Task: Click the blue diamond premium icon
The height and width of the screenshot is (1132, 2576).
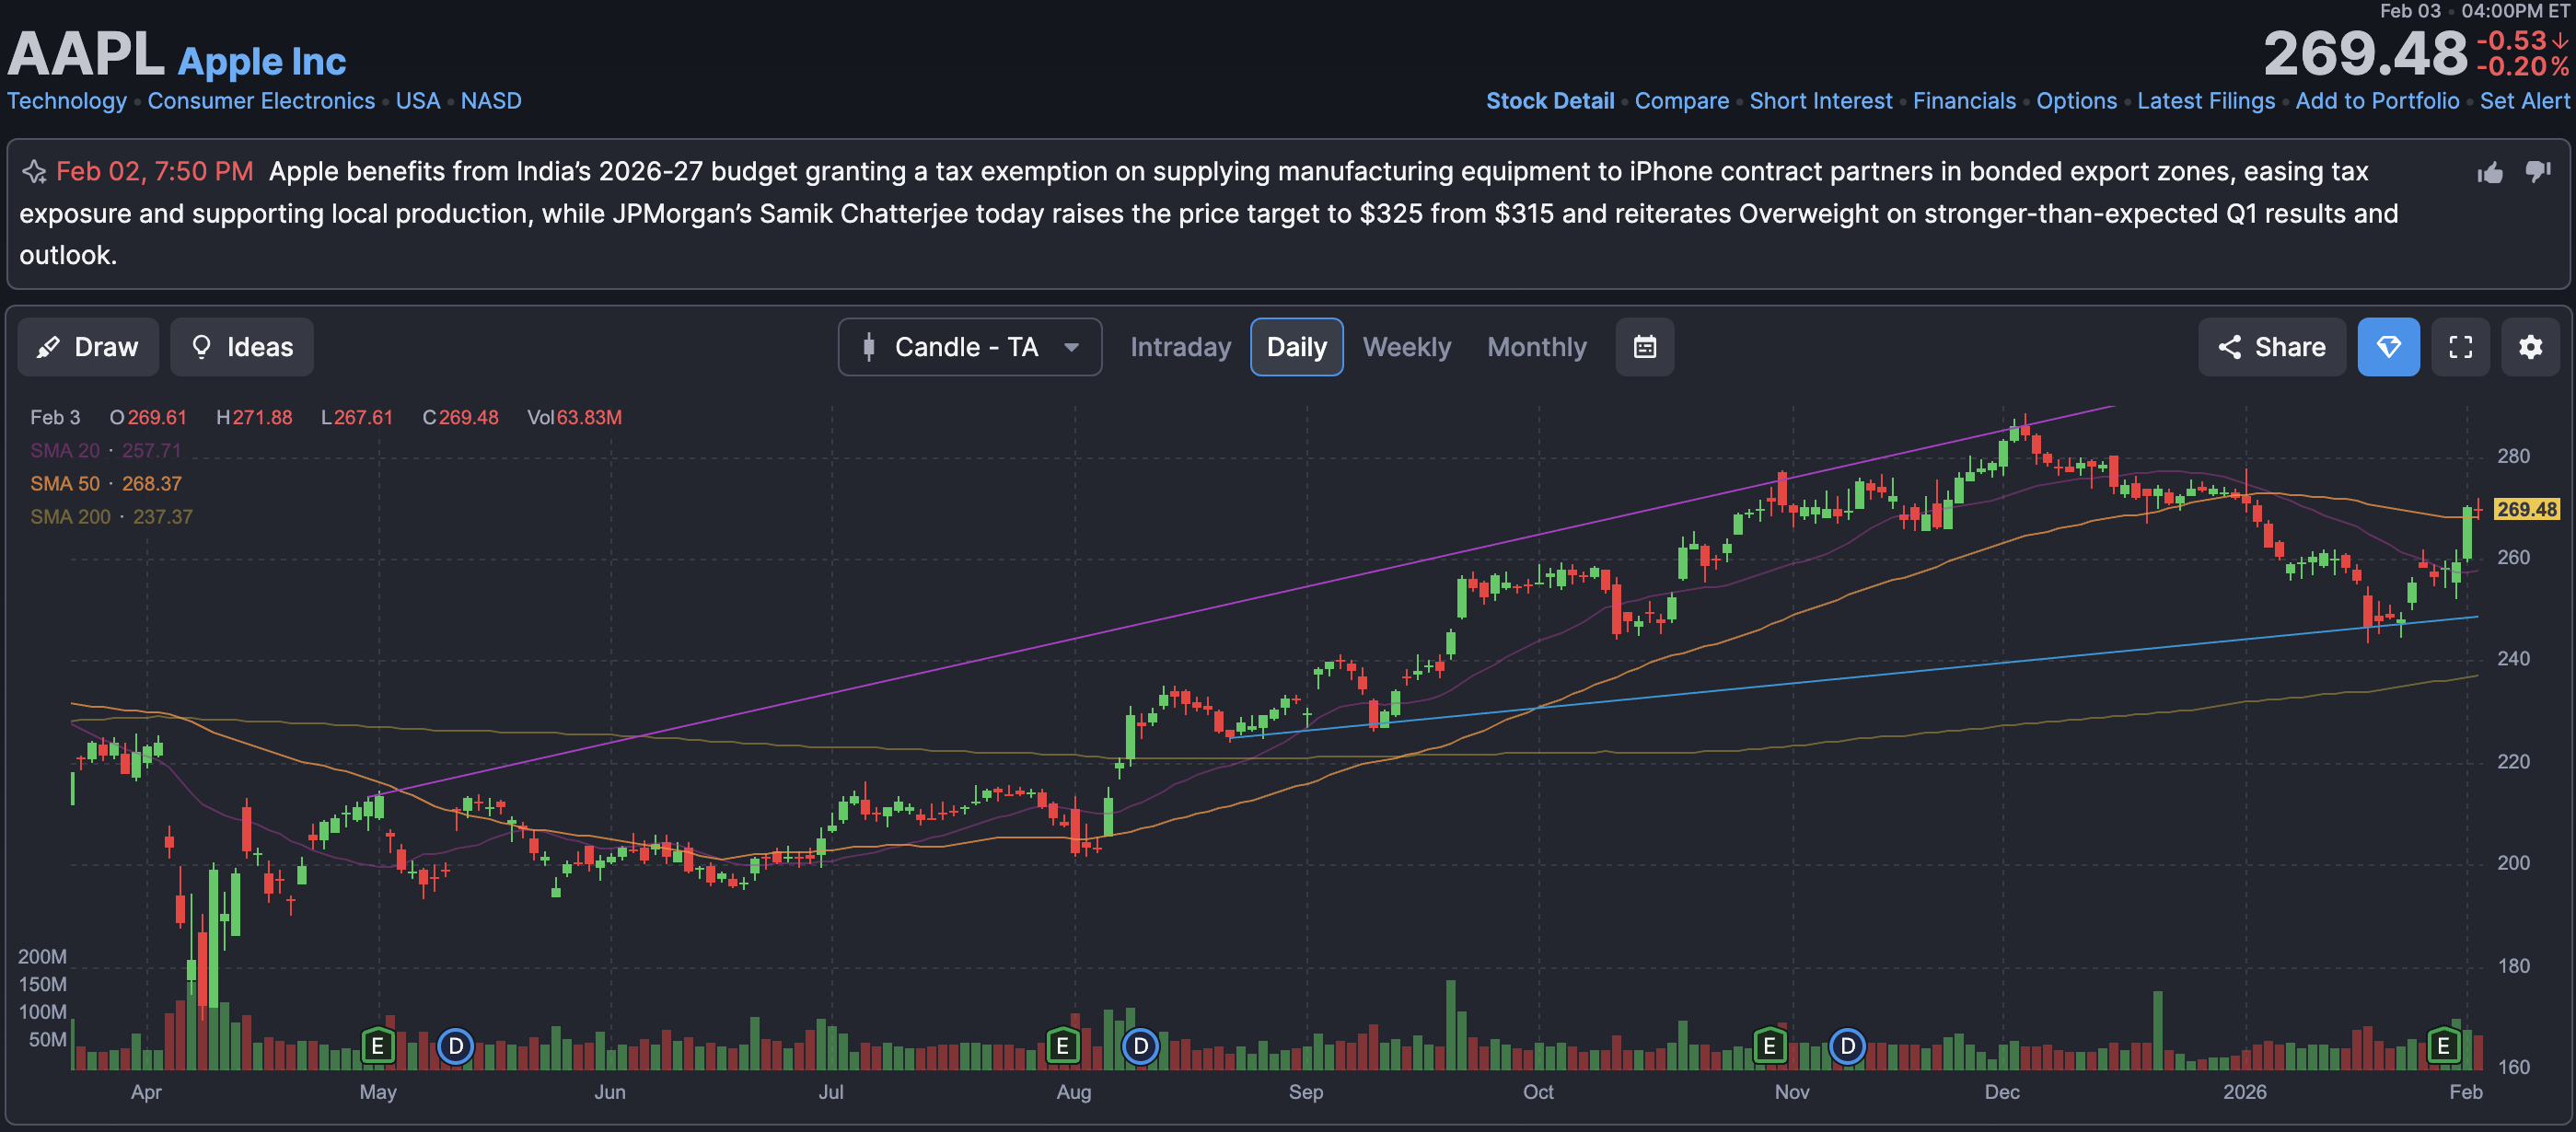Action: click(2387, 347)
